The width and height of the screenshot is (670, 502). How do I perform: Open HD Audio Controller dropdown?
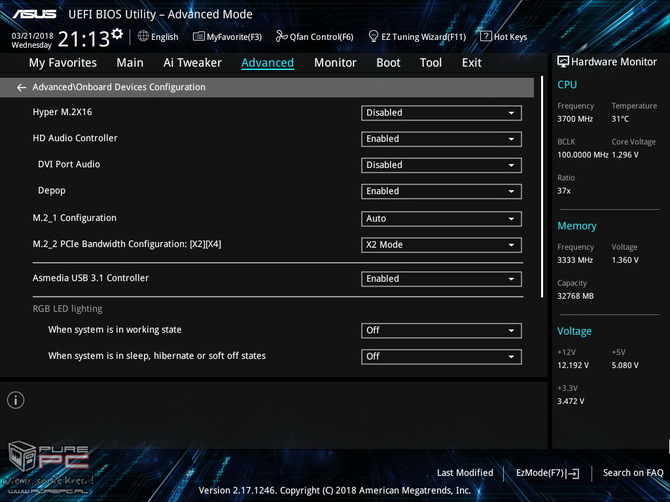point(441,139)
